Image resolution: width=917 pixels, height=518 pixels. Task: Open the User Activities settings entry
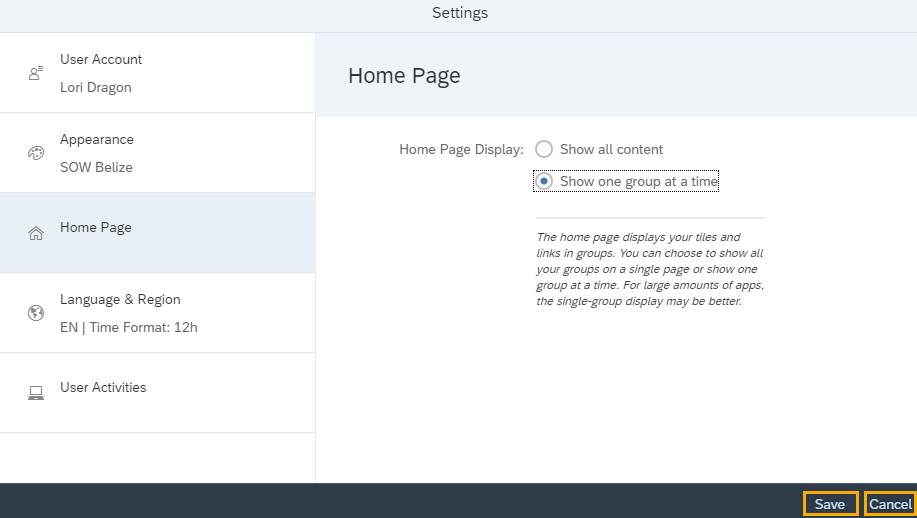click(157, 388)
